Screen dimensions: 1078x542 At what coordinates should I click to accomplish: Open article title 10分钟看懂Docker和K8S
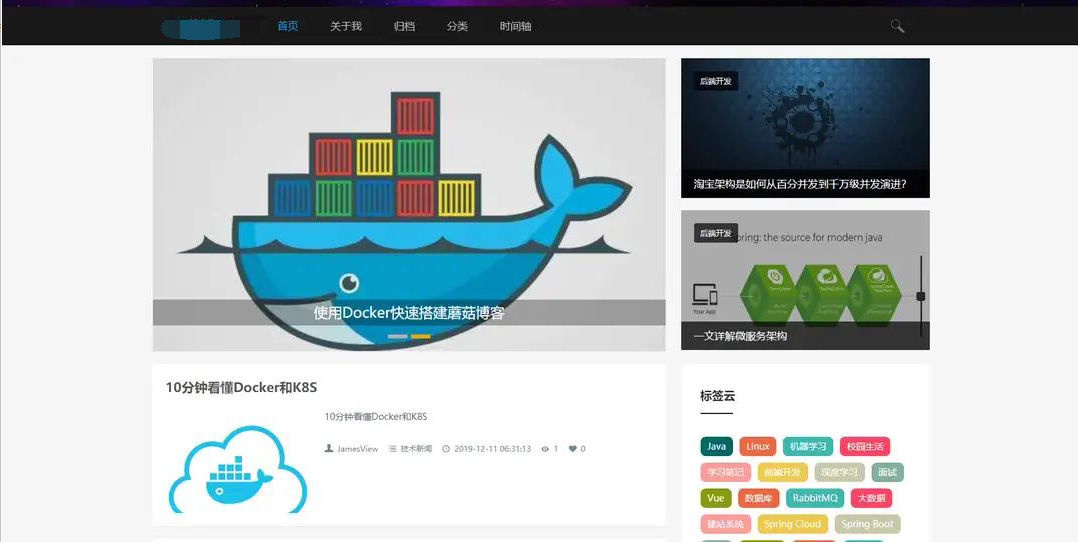pyautogui.click(x=241, y=387)
